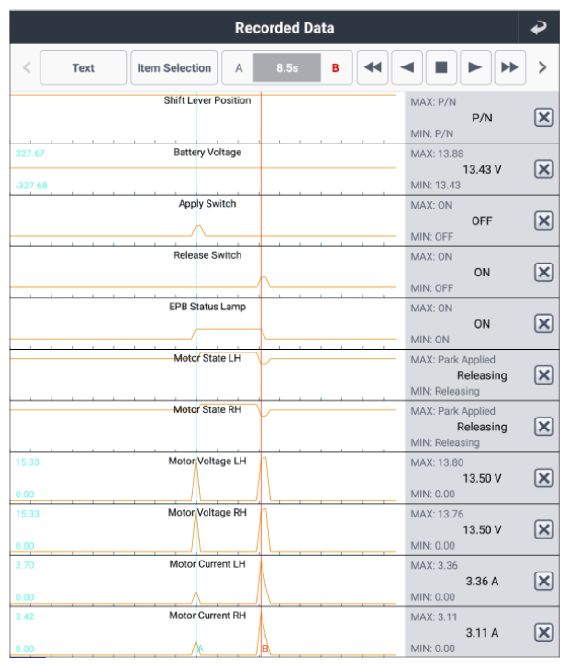Viewport: 569px width, 667px height.
Task: Remove the EPB Status Lamp graph
Action: [543, 324]
